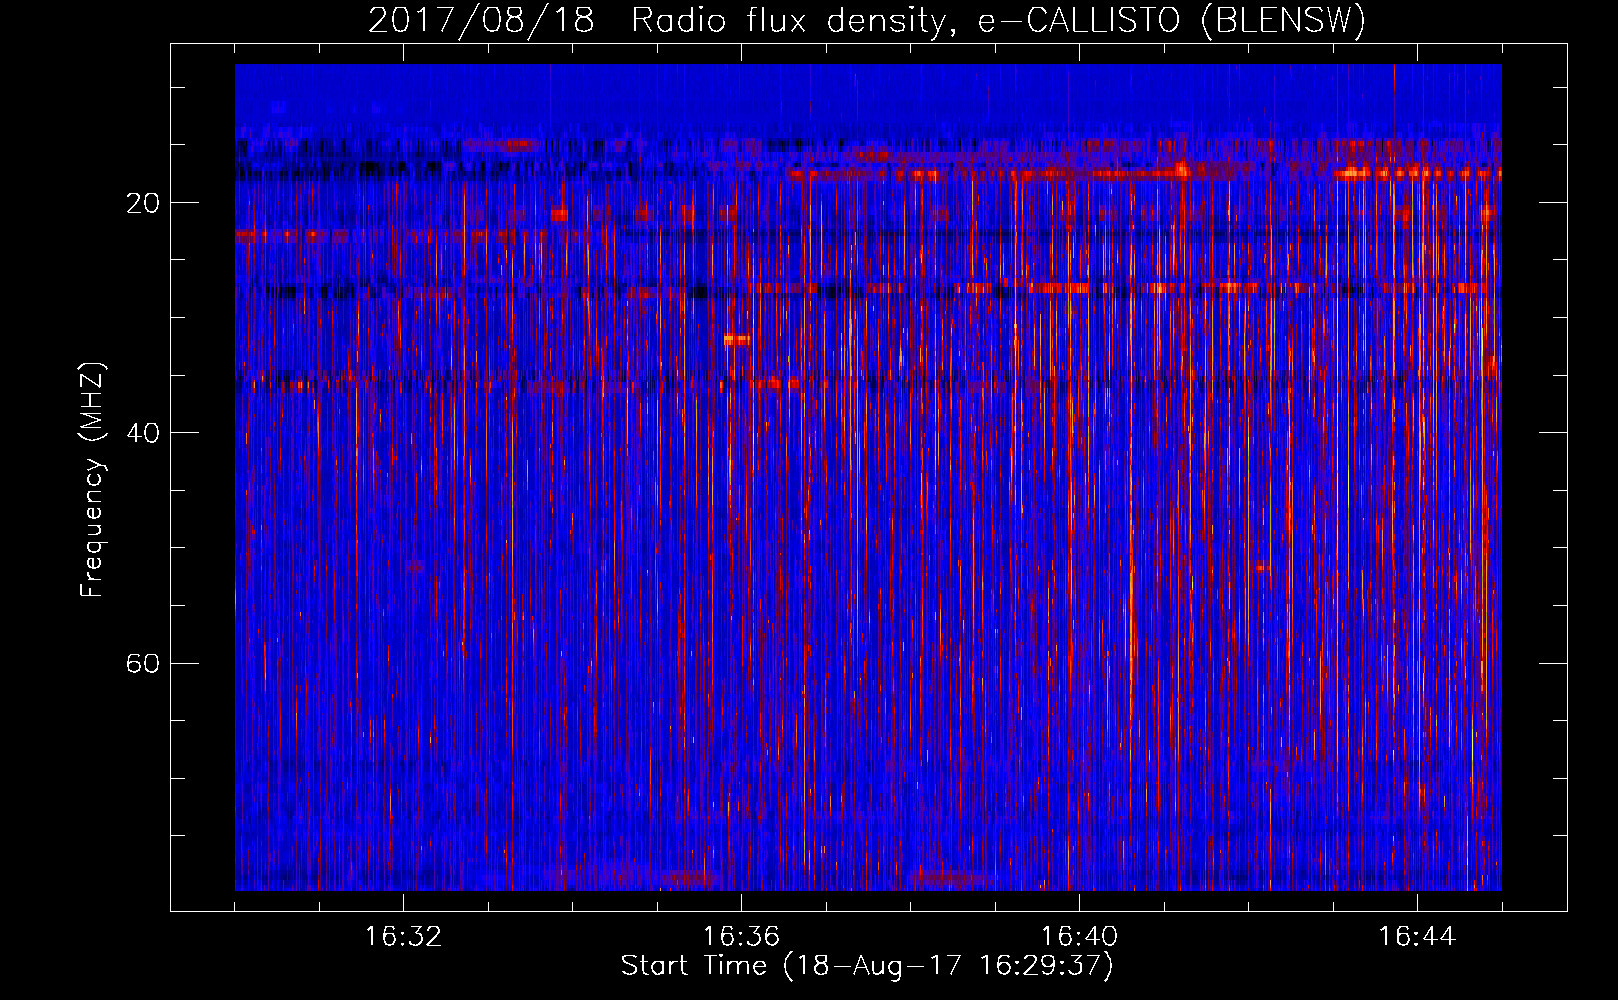Click the 20 MHz frequency tick label

(142, 203)
